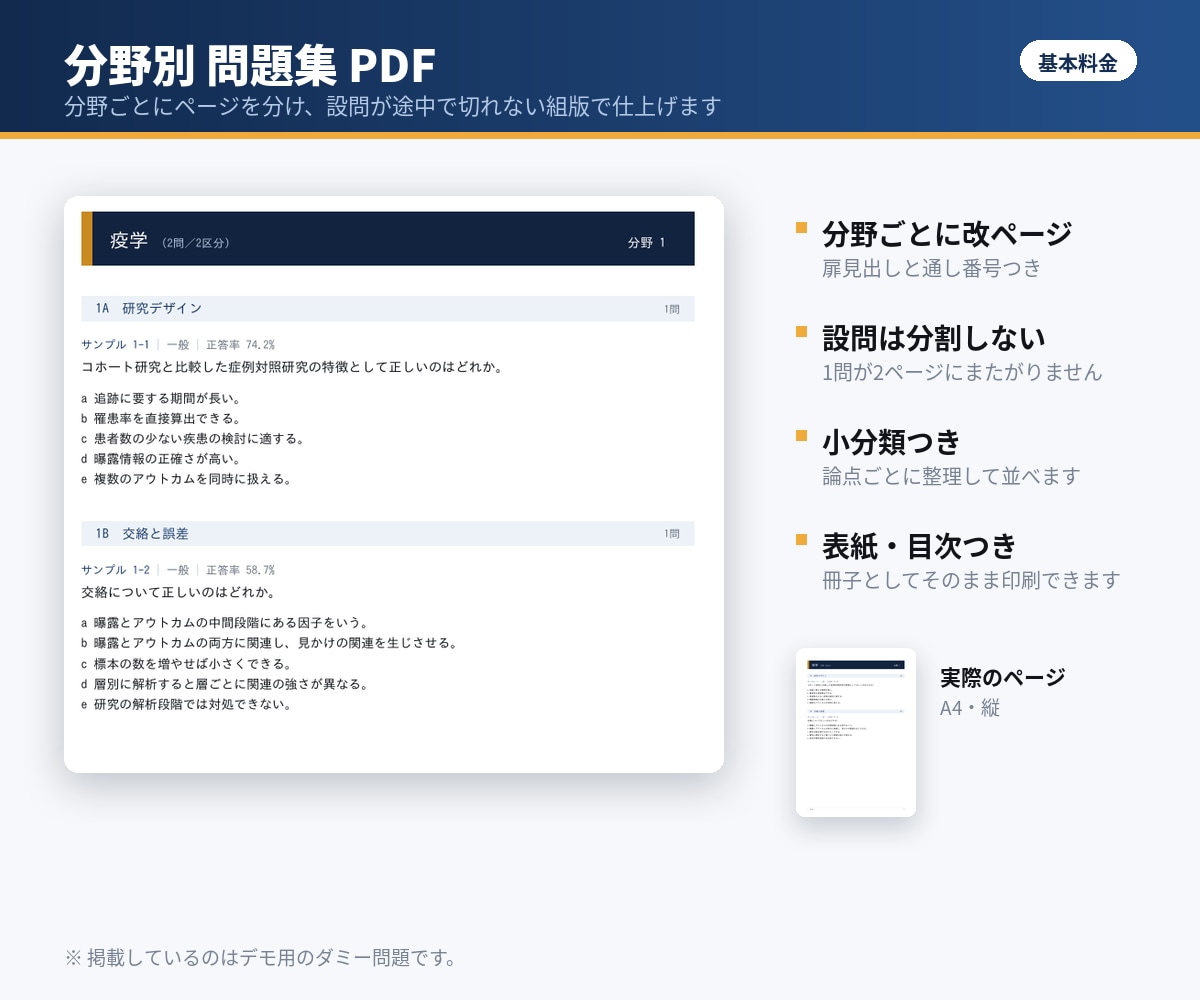Image resolution: width=1200 pixels, height=1000 pixels.
Task: Click the feature heading 小分類つき
Action: point(891,442)
